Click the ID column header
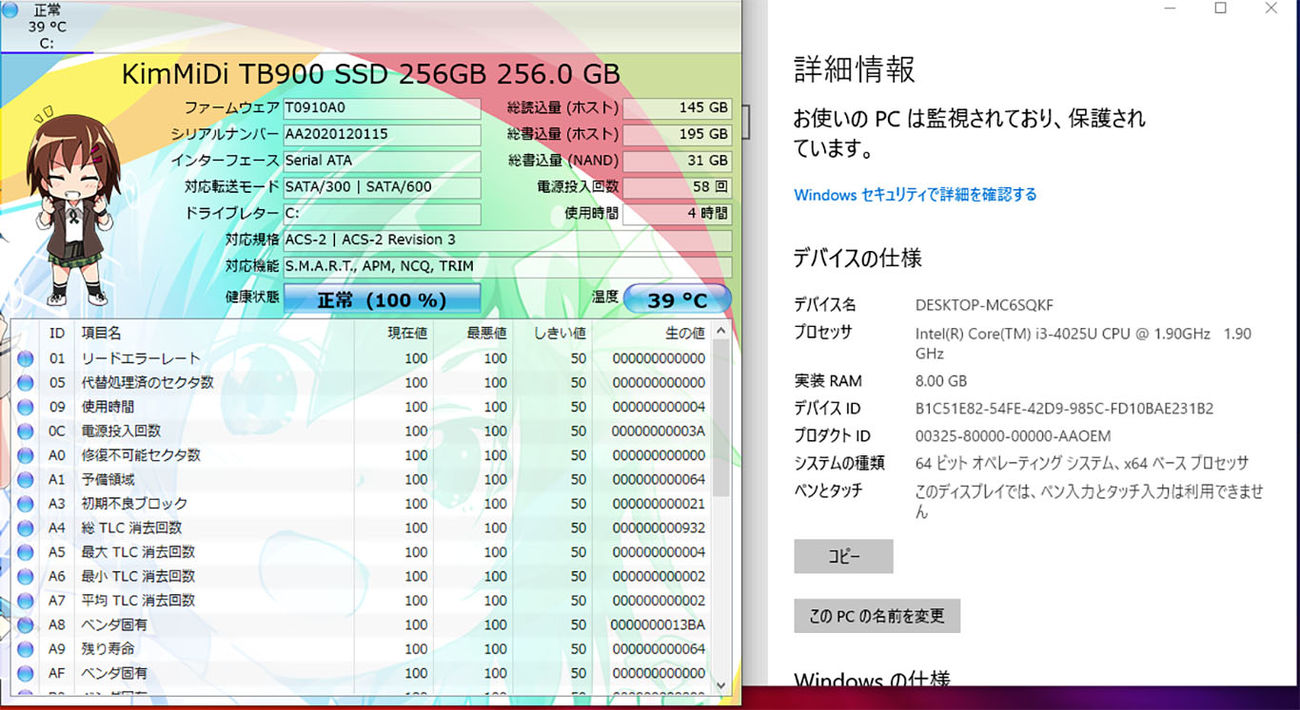1300x710 pixels. (57, 333)
